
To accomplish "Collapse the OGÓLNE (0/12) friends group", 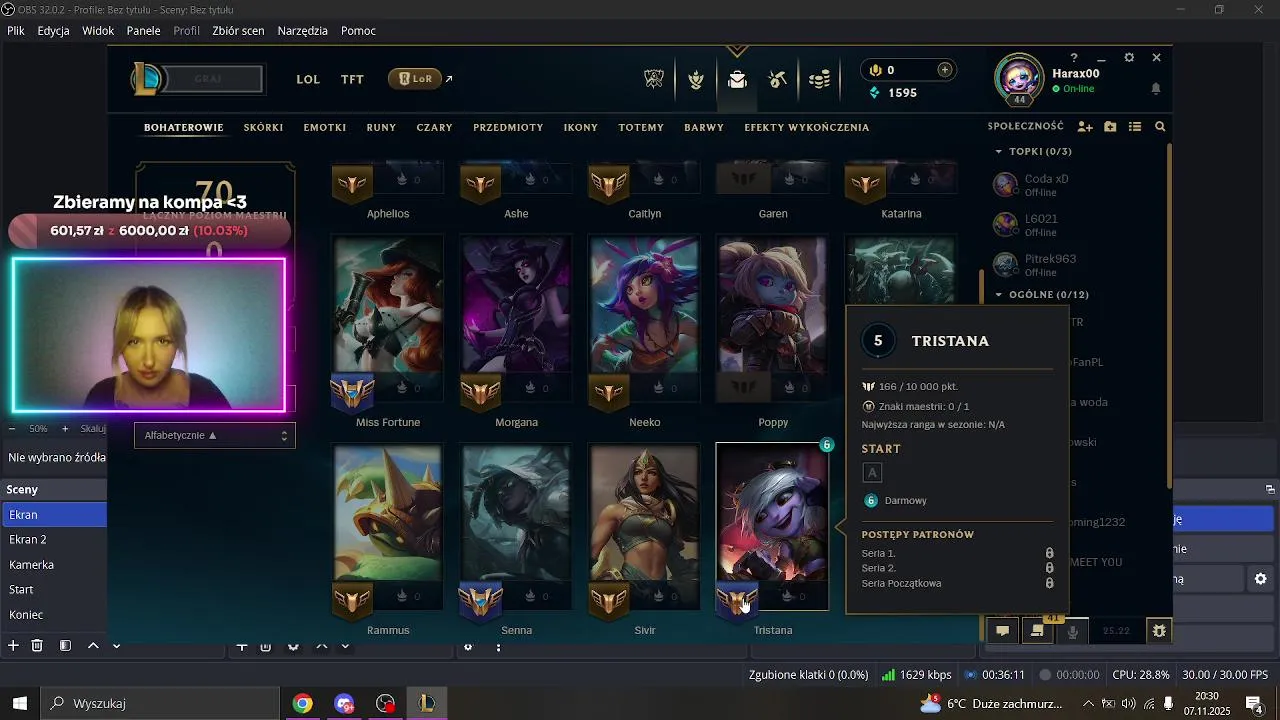I will pyautogui.click(x=998, y=295).
